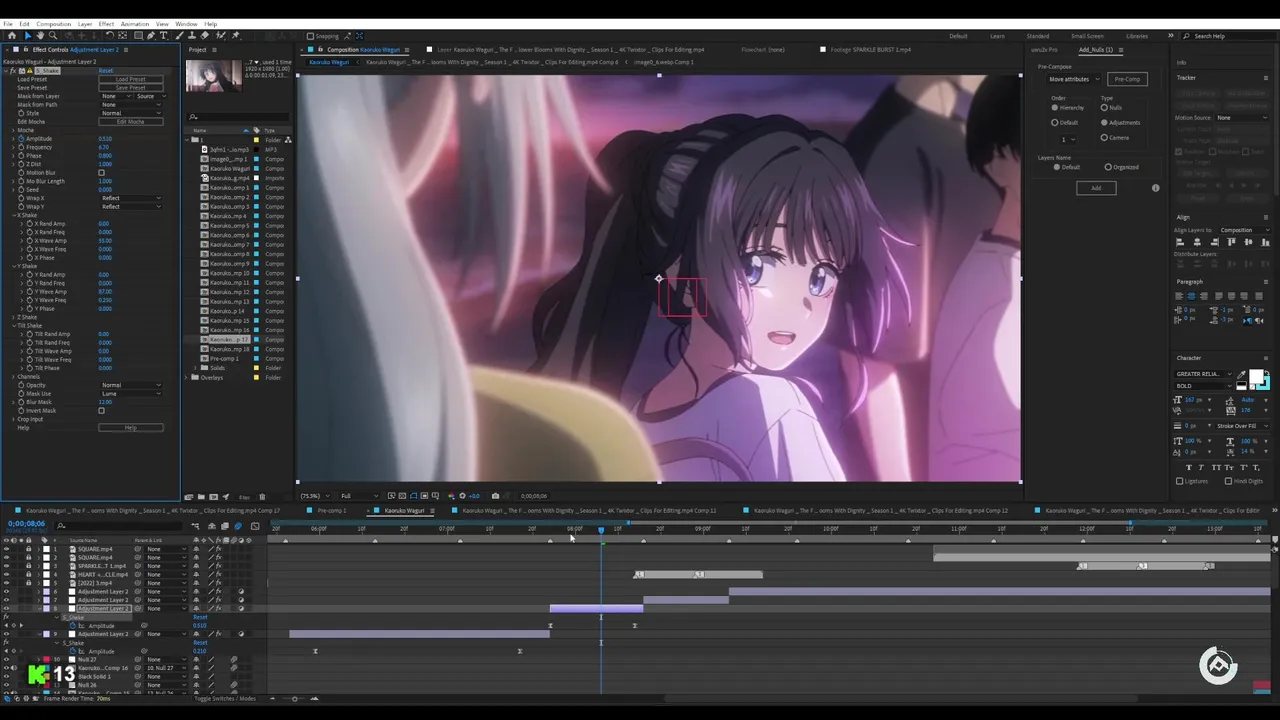The width and height of the screenshot is (1280, 720).
Task: Click the Pre-Comp button
Action: tap(1127, 79)
